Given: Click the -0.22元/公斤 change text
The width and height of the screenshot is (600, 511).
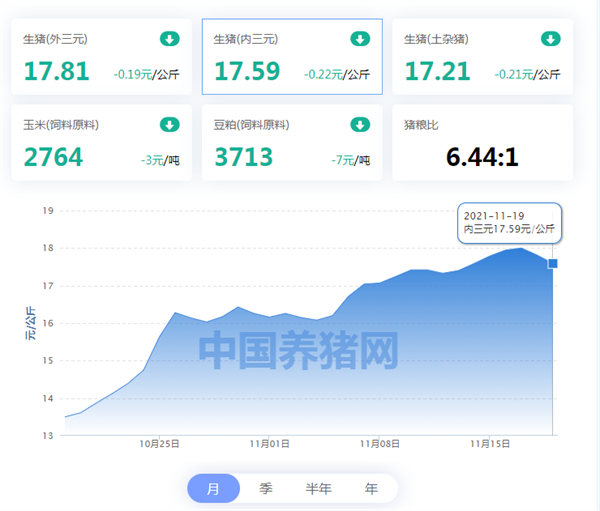Looking at the screenshot, I should point(337,74).
